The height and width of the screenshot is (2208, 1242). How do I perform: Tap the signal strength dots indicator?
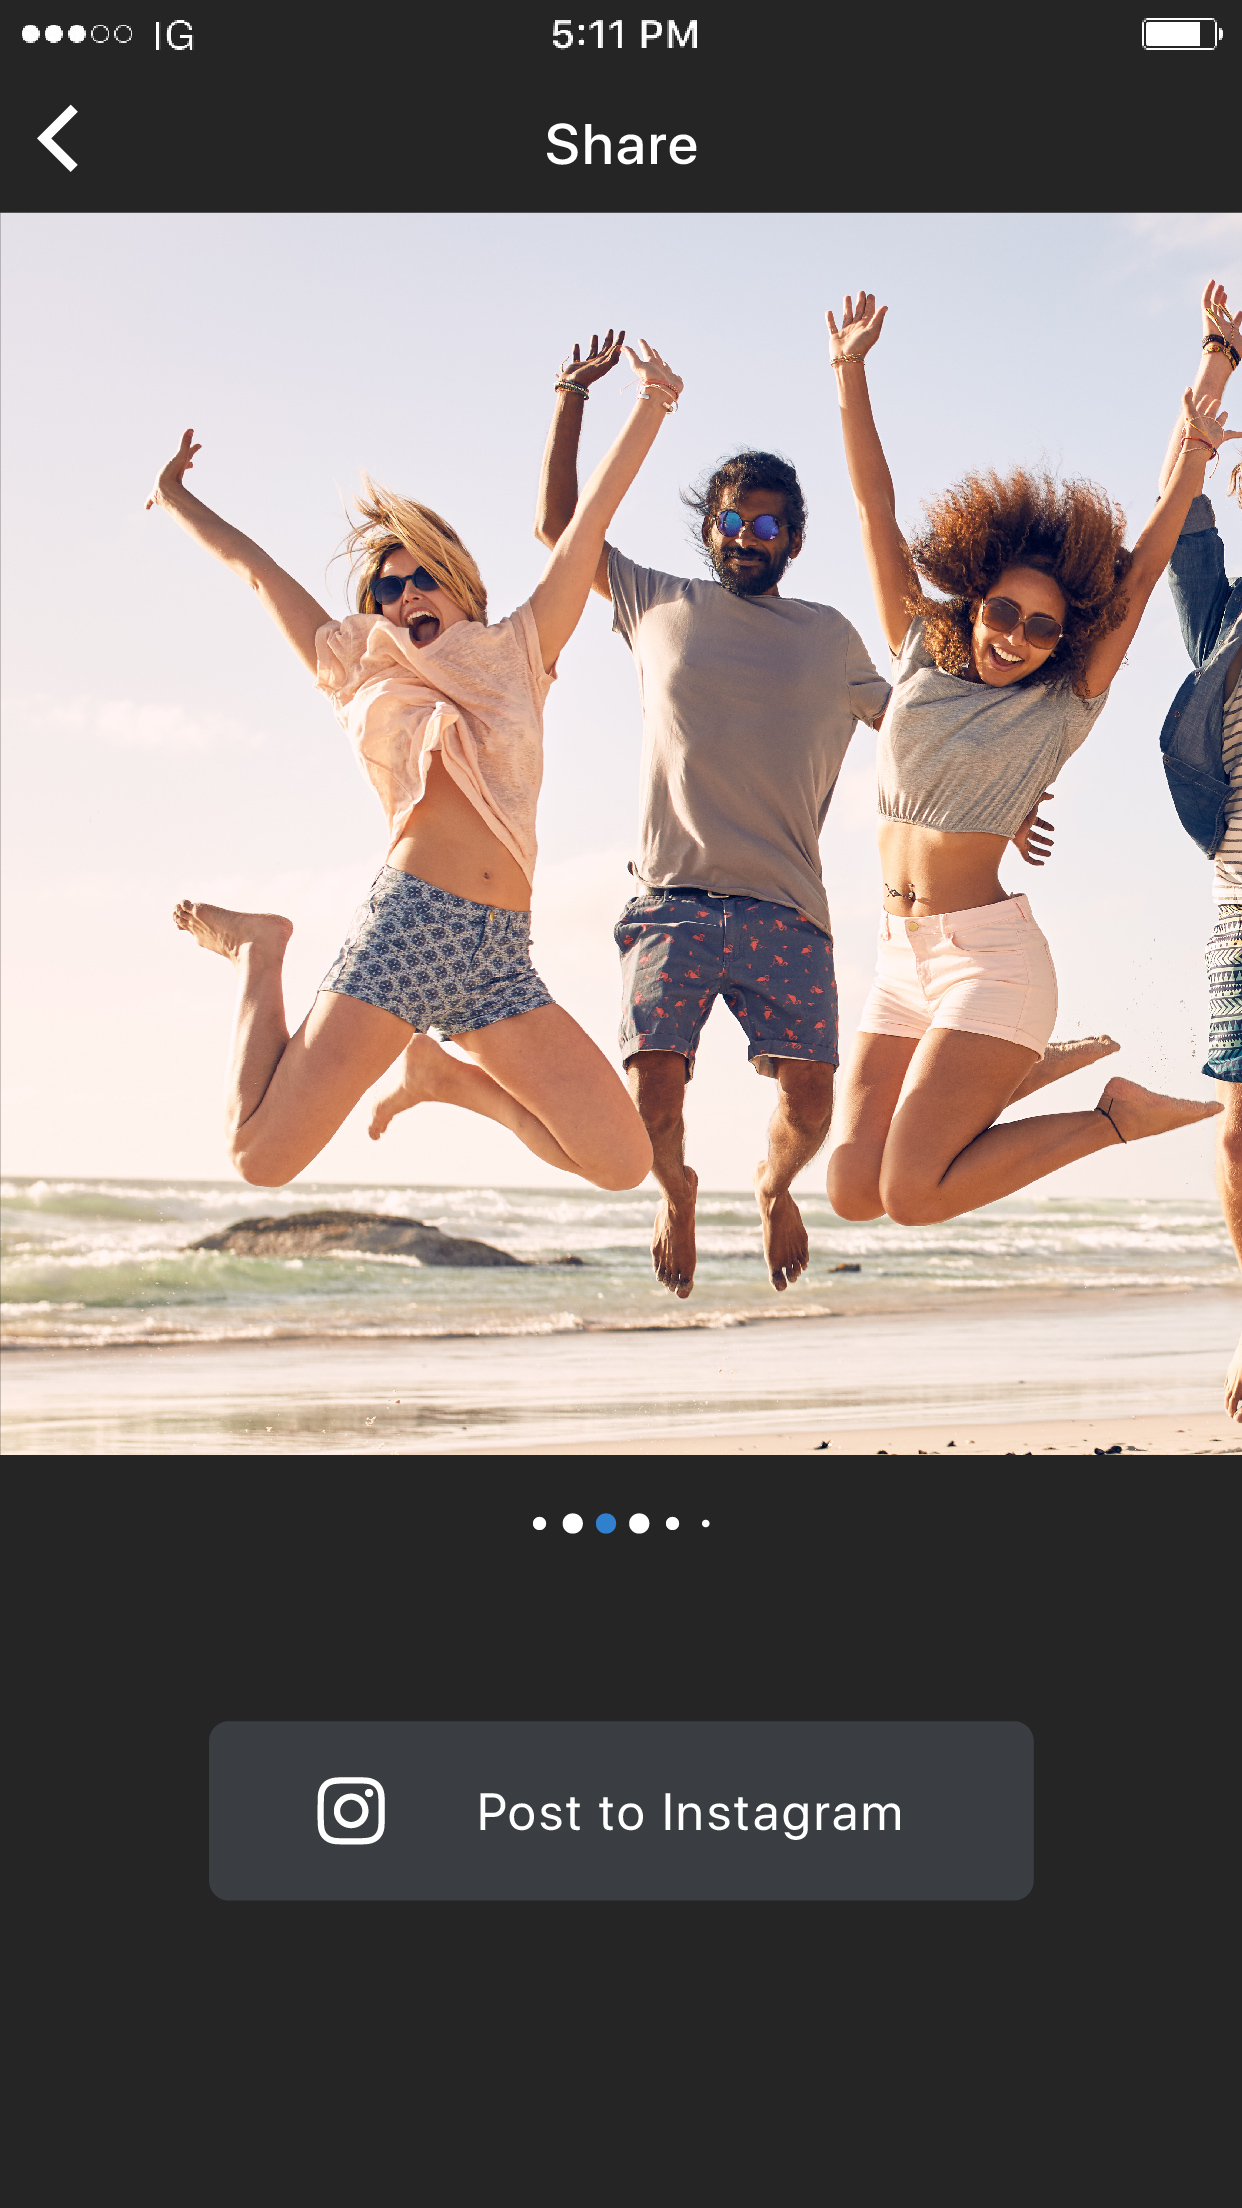coord(77,34)
